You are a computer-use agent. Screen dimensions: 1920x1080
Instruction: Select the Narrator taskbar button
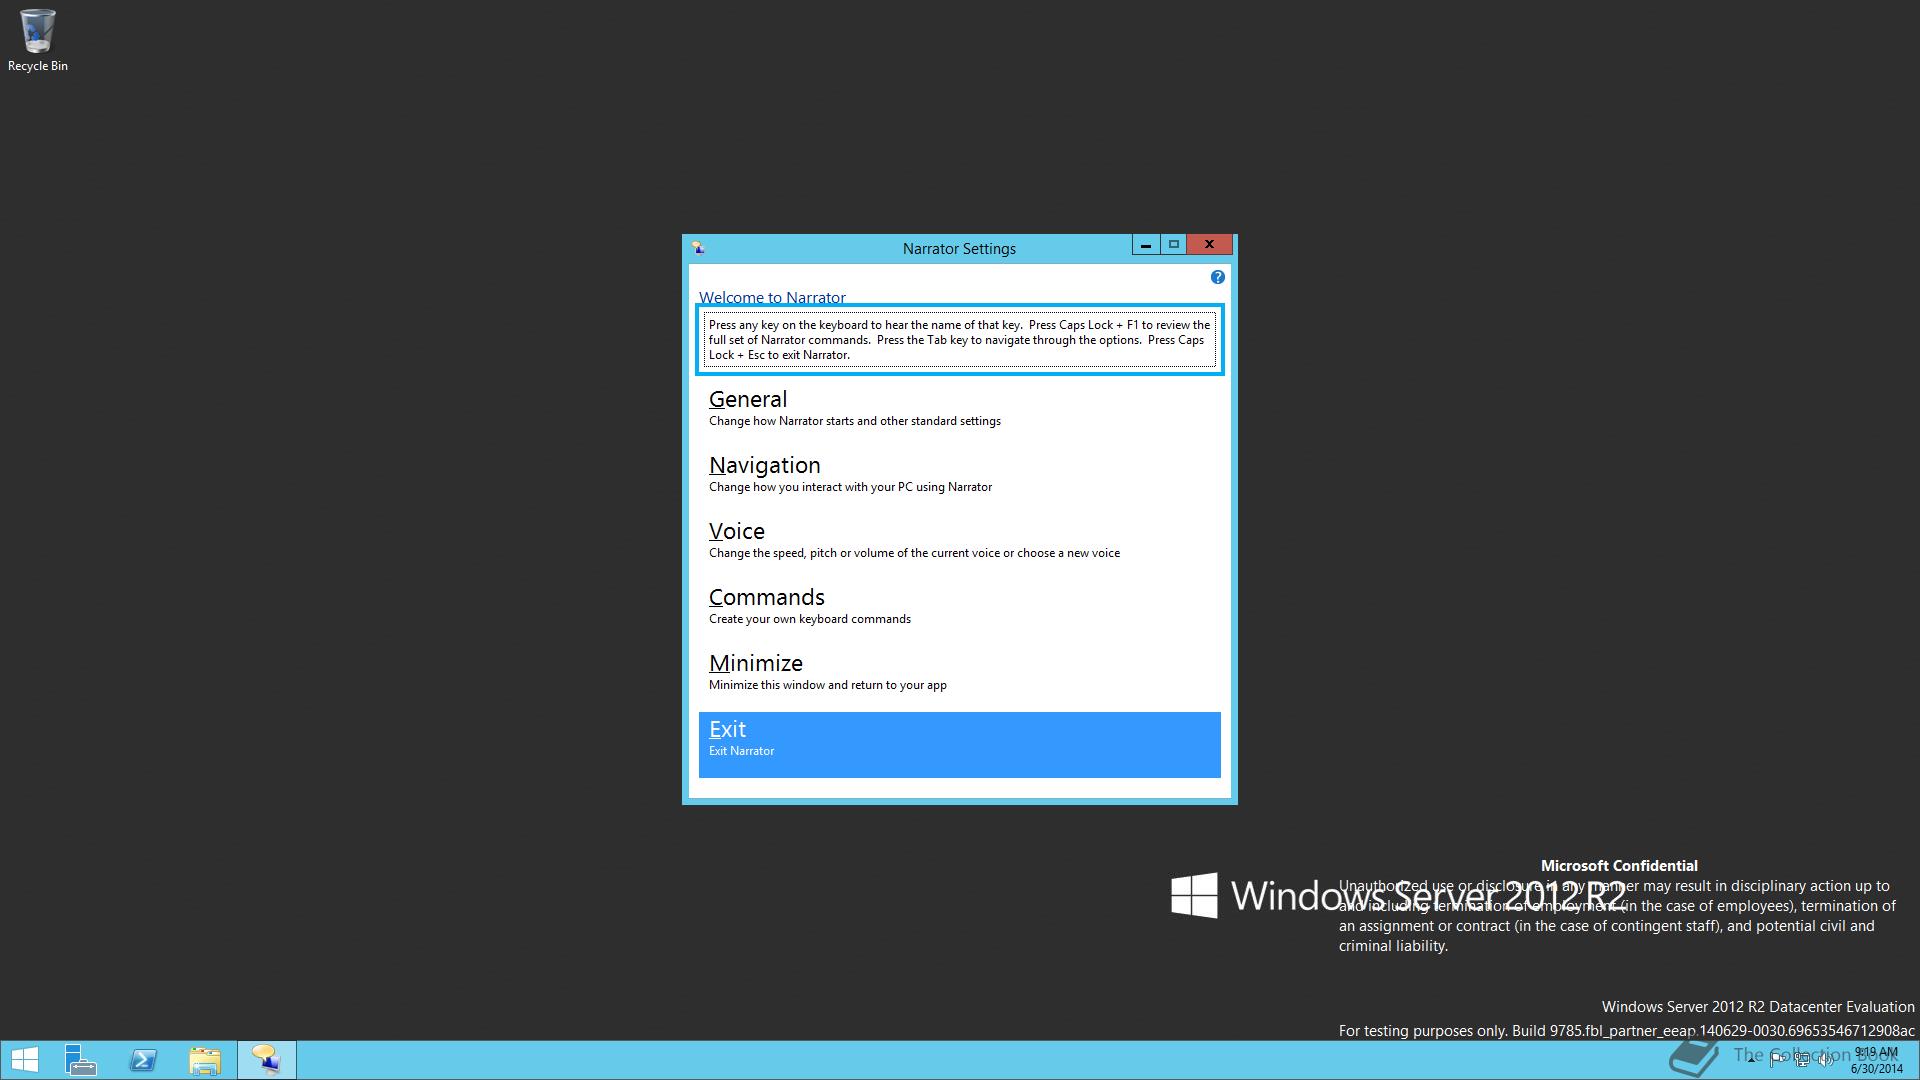[x=267, y=1060]
